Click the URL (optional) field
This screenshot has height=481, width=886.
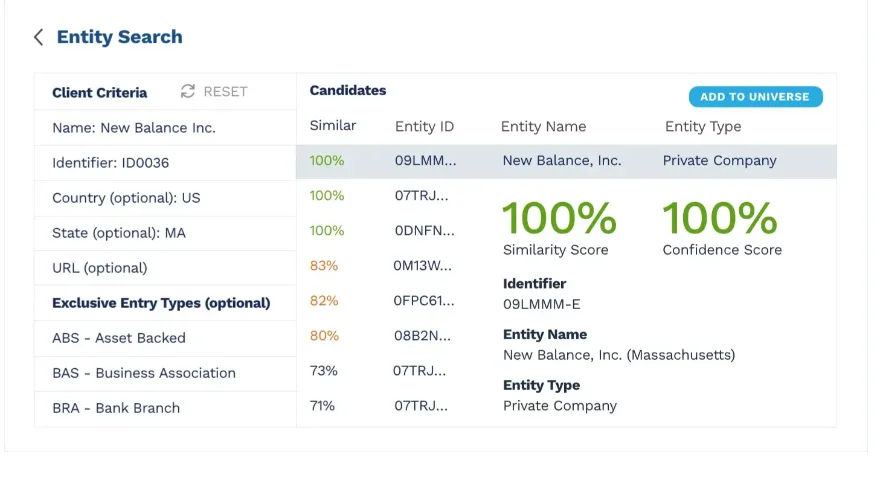point(165,268)
